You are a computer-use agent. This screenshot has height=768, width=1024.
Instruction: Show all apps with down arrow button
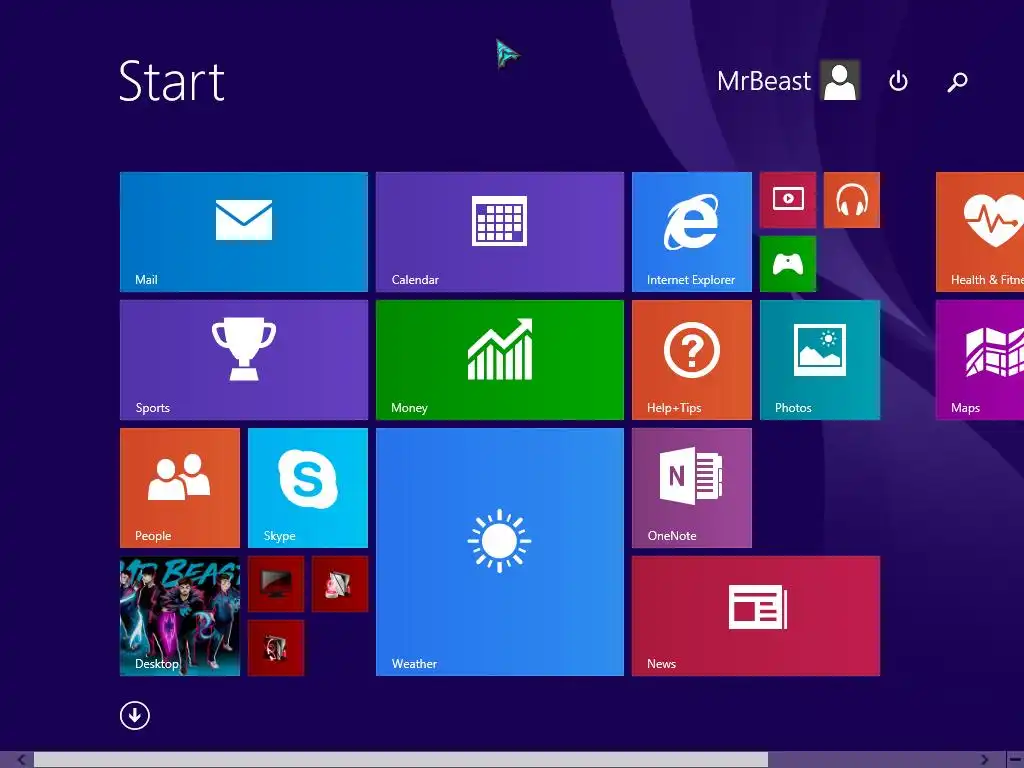tap(135, 715)
